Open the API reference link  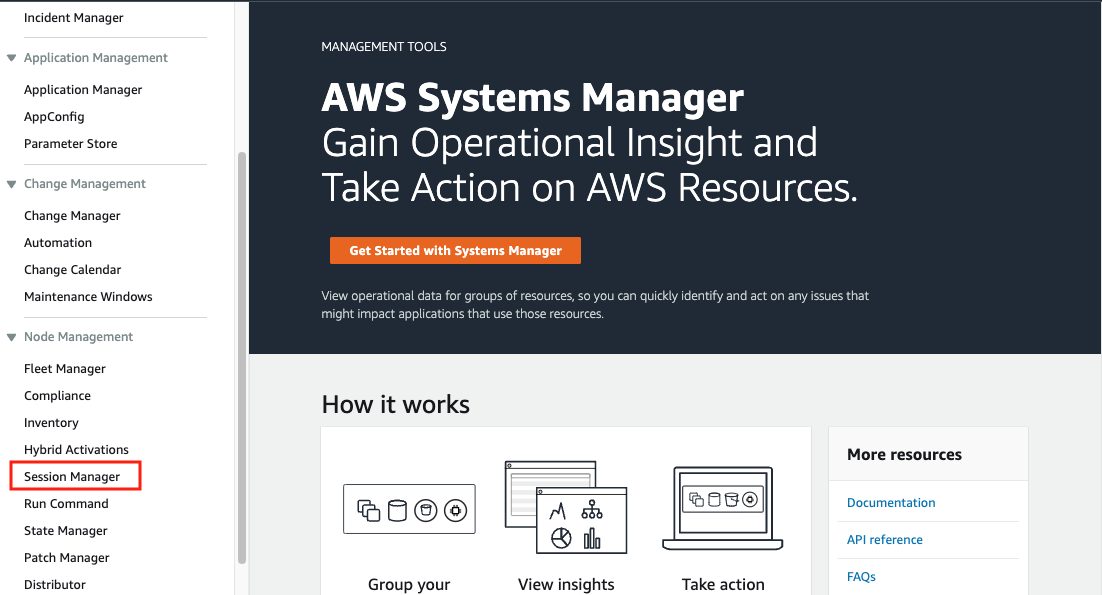(x=884, y=540)
